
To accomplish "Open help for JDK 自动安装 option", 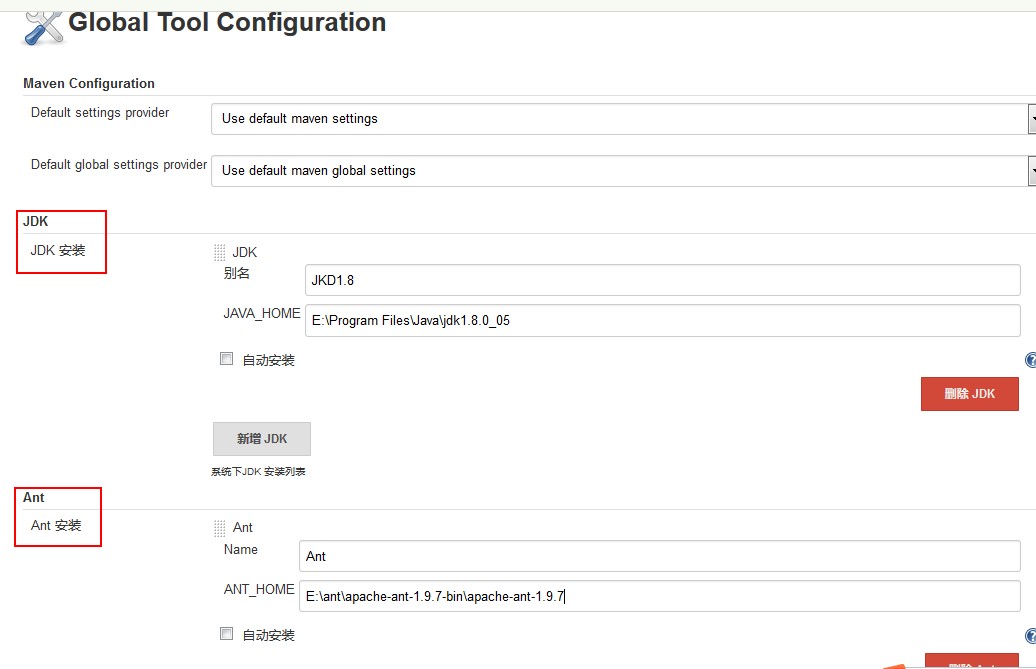I will coord(1030,360).
